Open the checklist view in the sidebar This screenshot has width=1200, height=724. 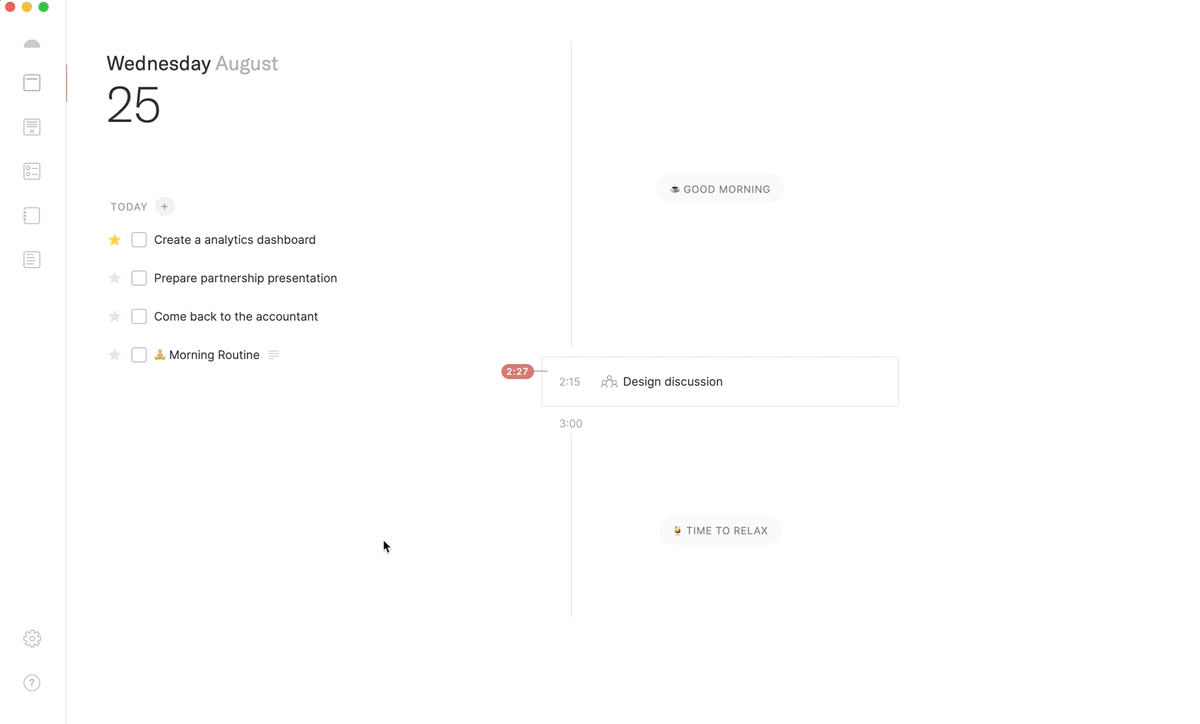click(32, 171)
